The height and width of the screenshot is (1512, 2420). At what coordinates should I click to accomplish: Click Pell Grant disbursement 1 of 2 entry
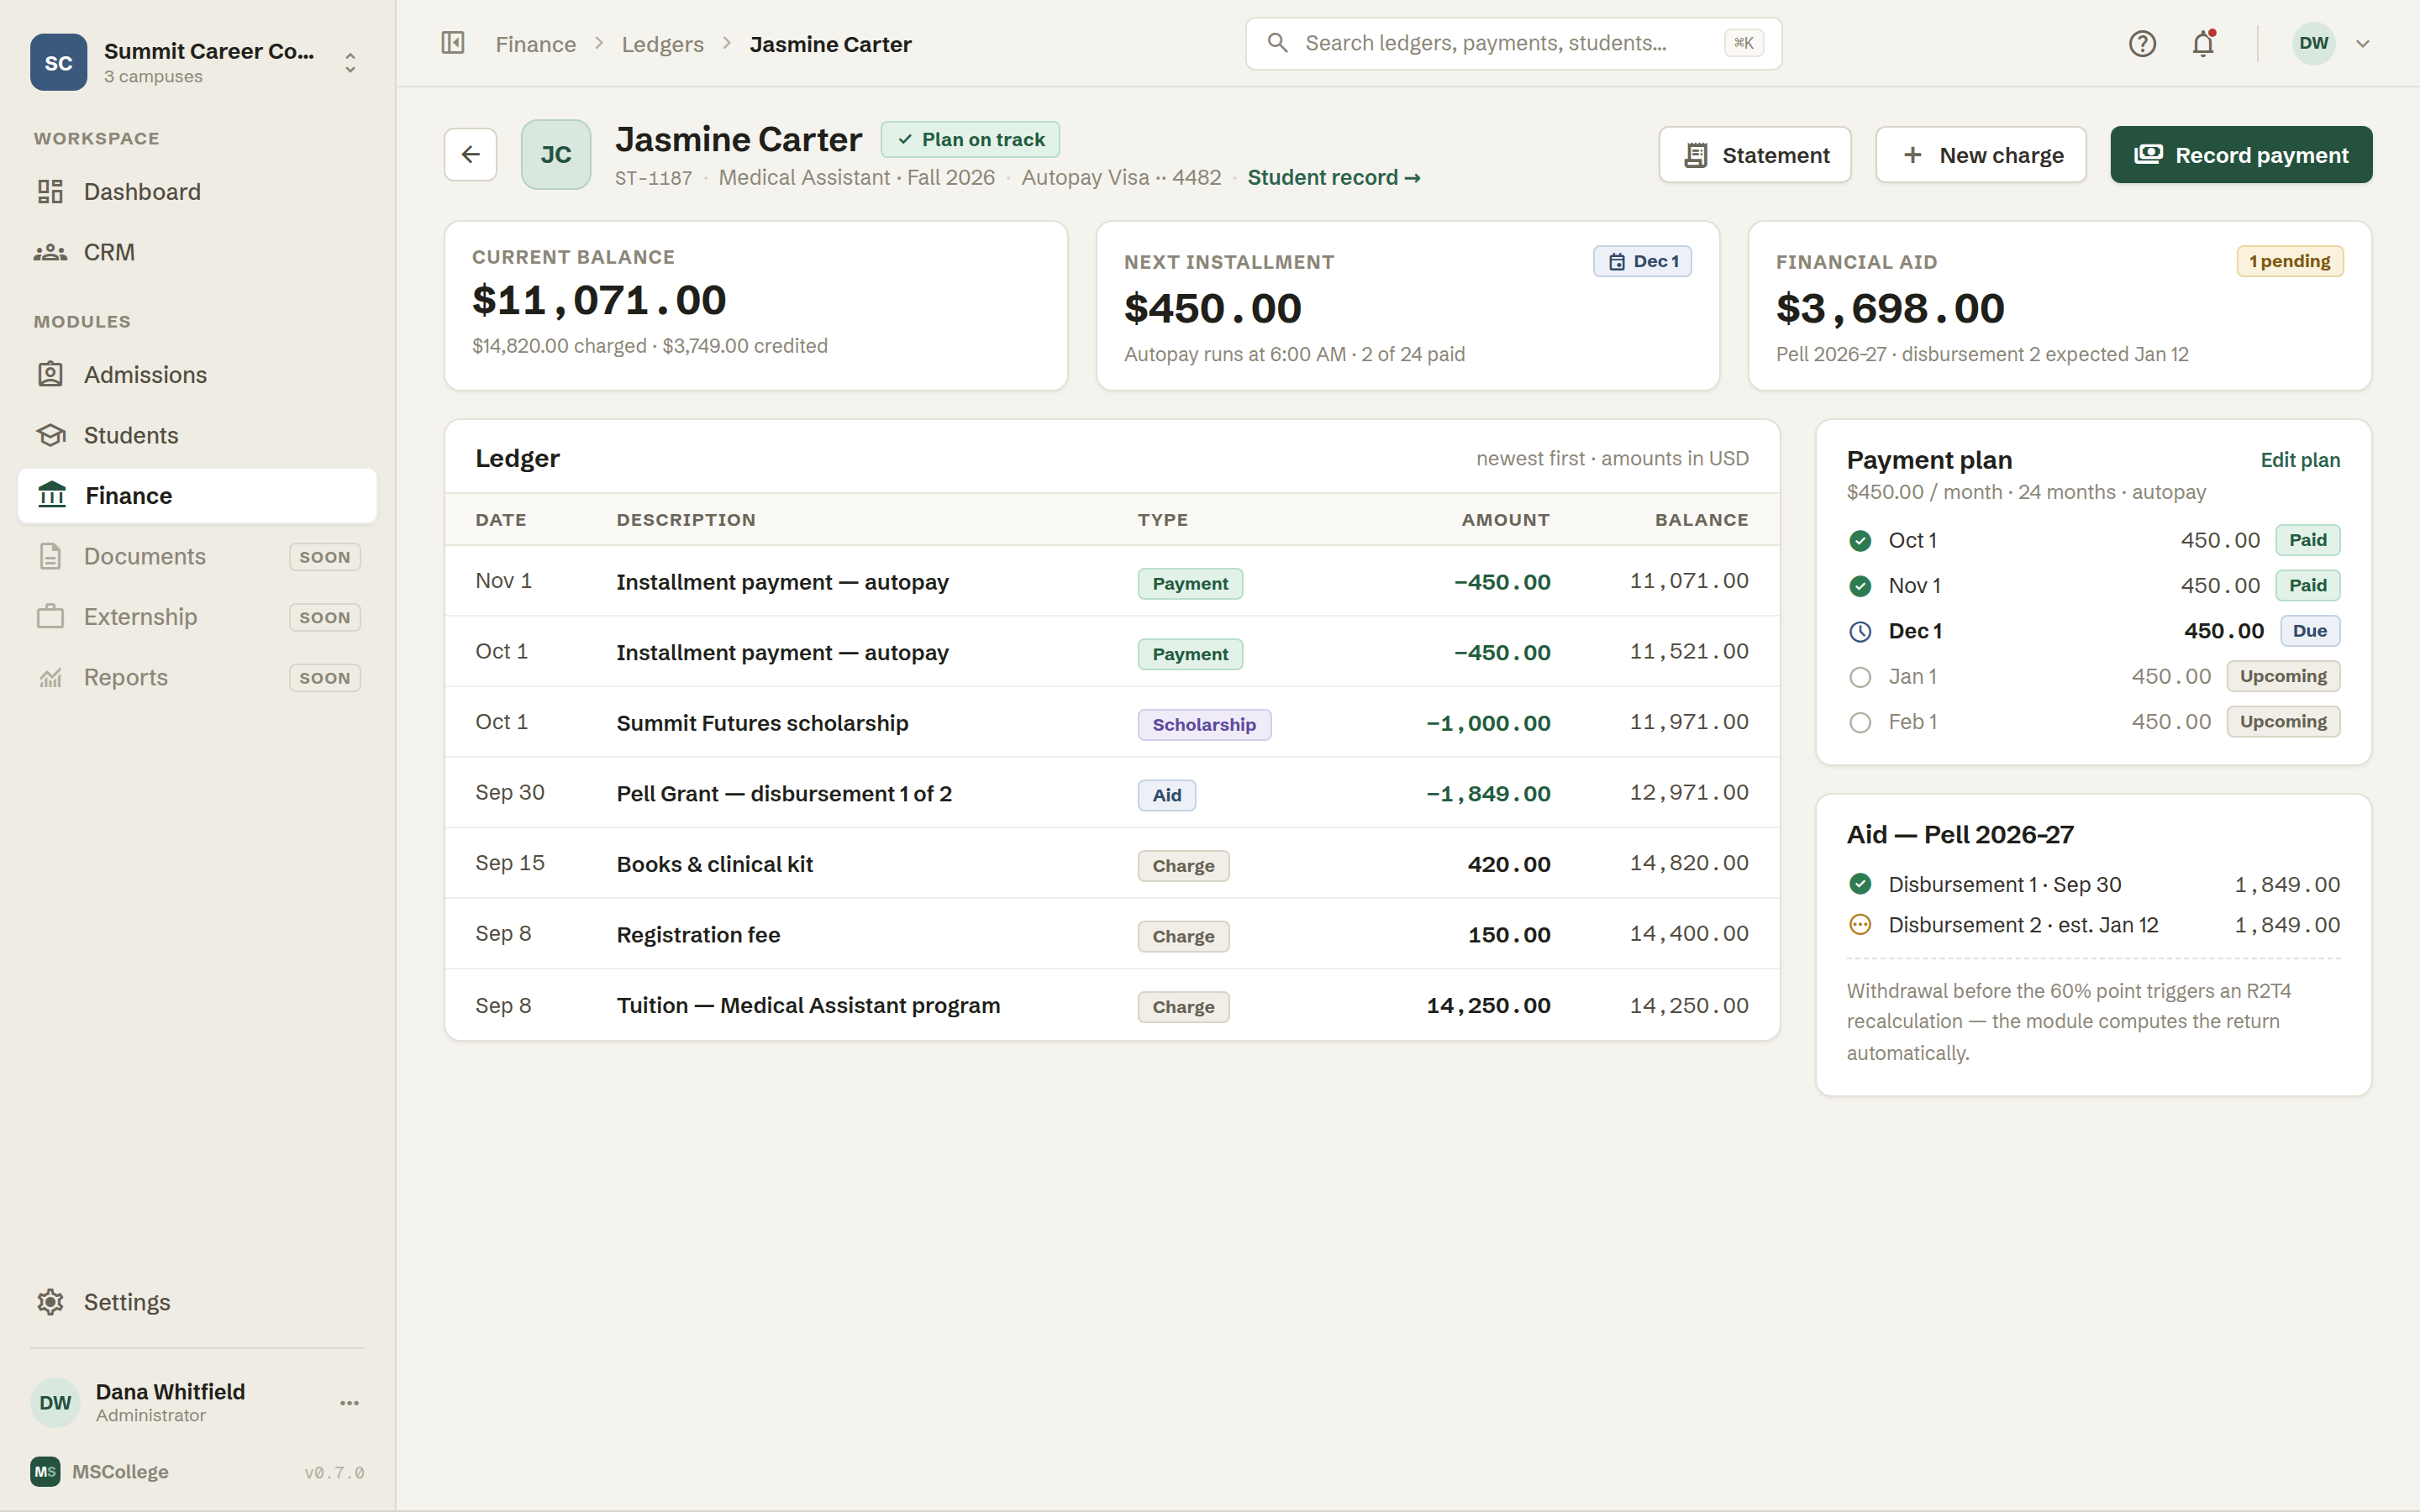click(784, 794)
